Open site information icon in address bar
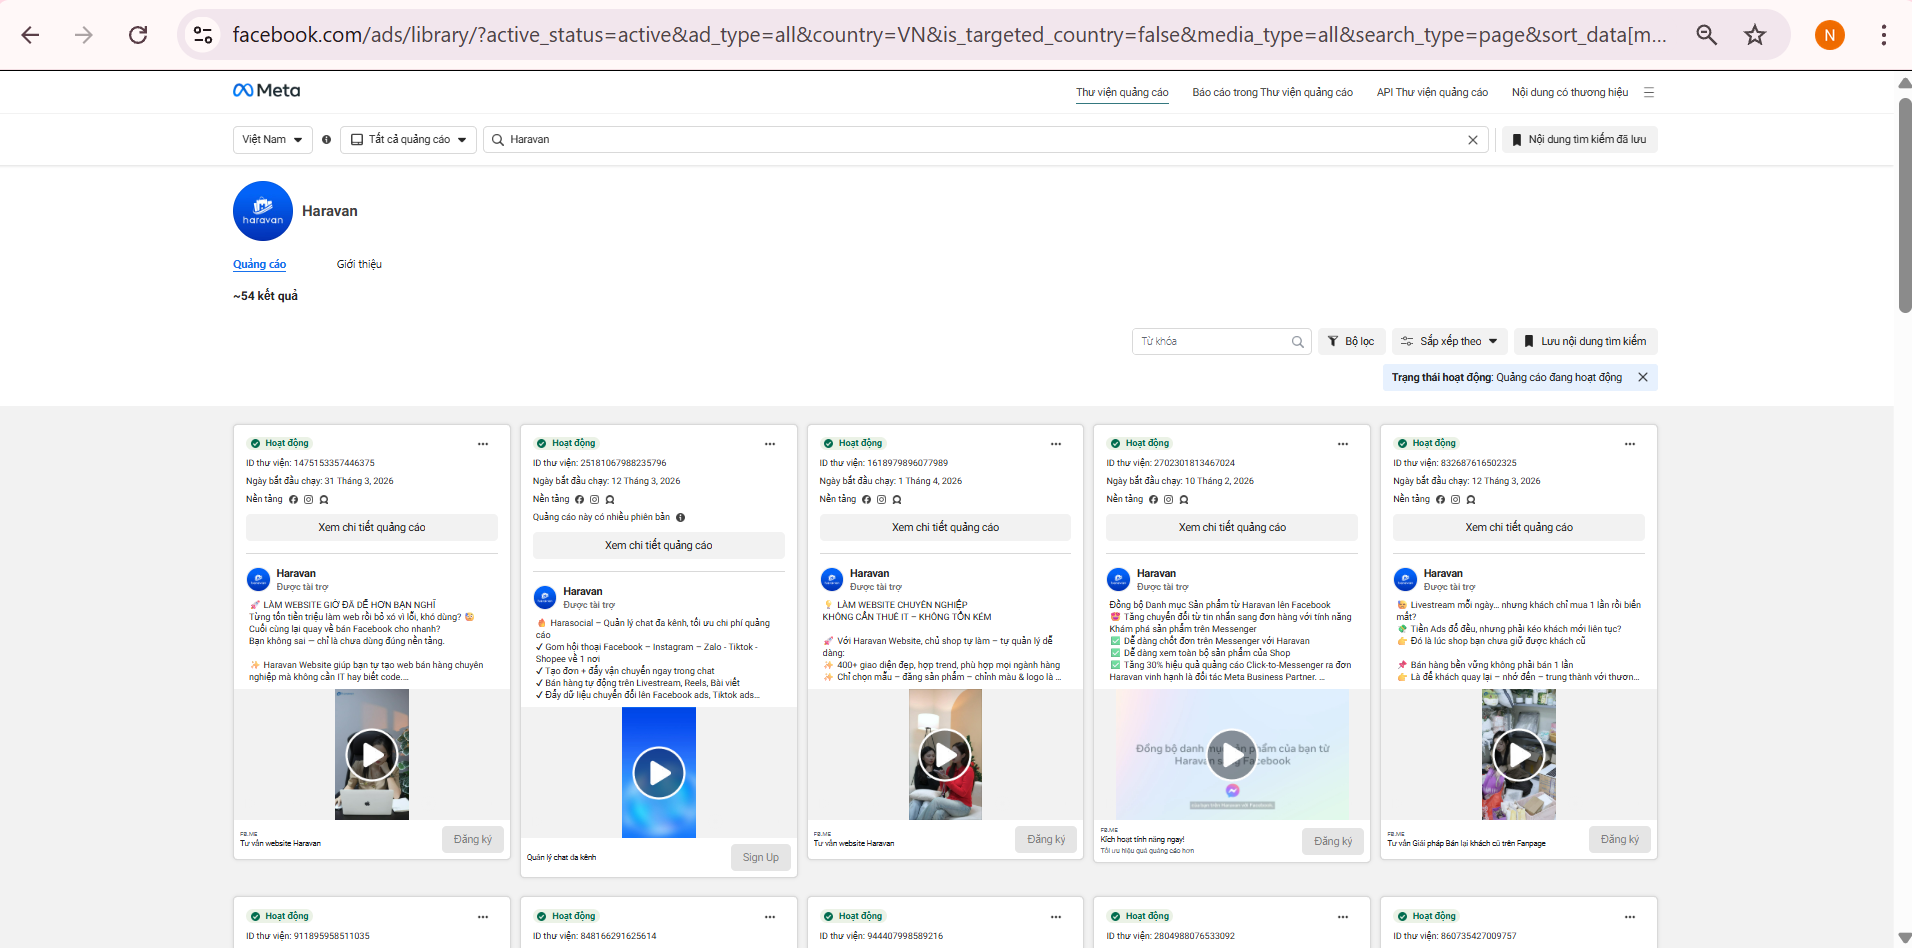 pyautogui.click(x=203, y=35)
